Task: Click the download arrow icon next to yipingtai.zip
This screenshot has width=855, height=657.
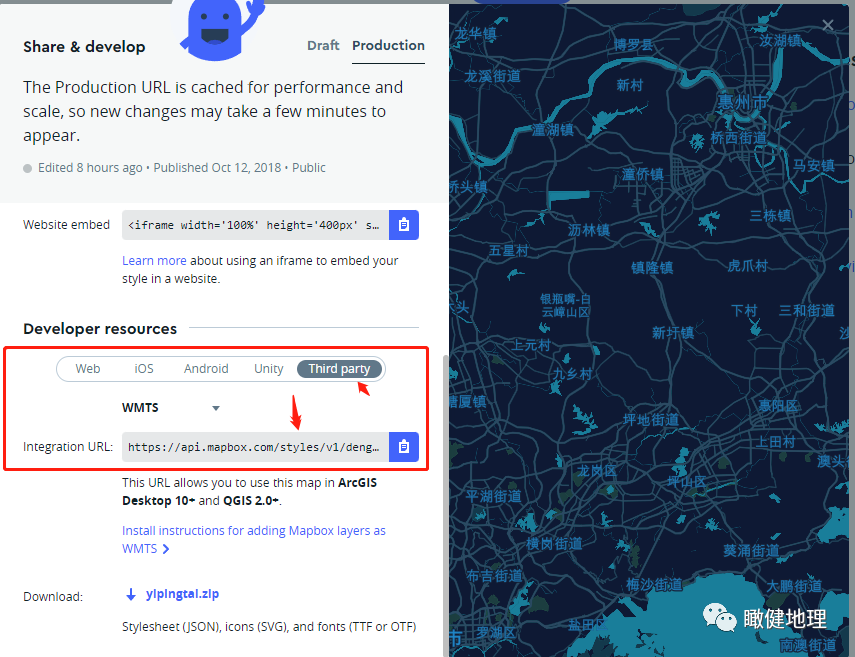Action: (x=131, y=594)
